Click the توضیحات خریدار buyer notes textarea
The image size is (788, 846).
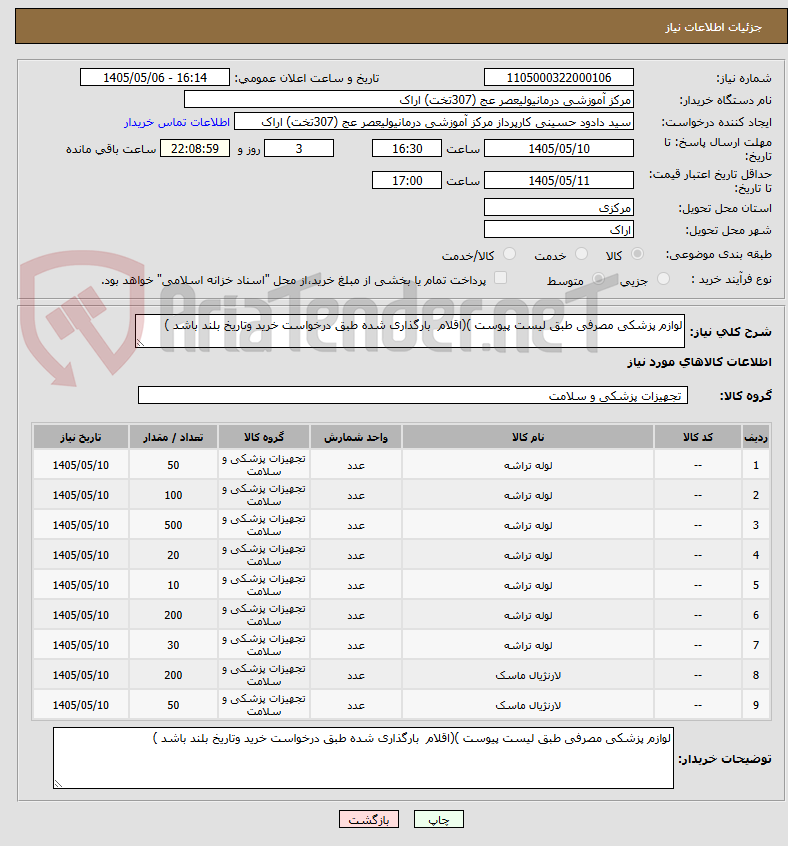tap(364, 758)
